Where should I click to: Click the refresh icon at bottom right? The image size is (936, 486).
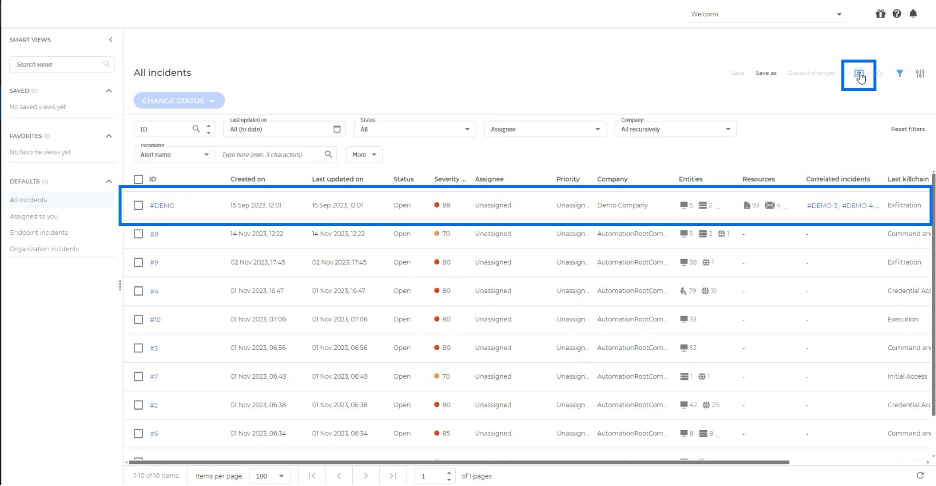coord(920,475)
